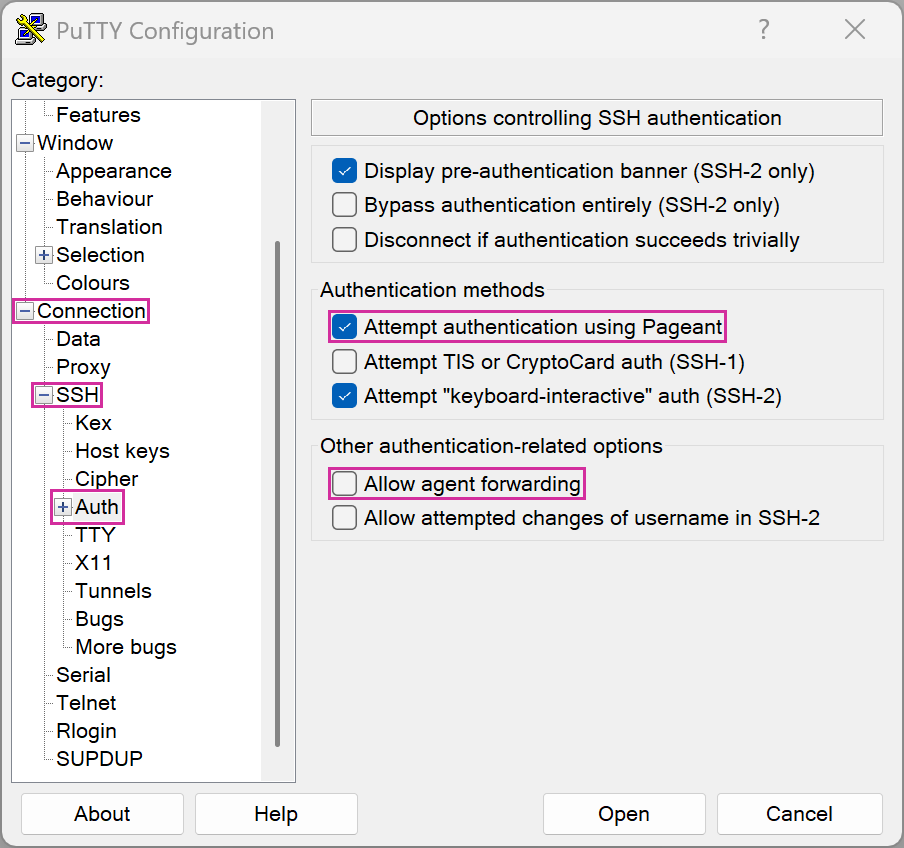Collapse the Window tree node

click(x=25, y=143)
